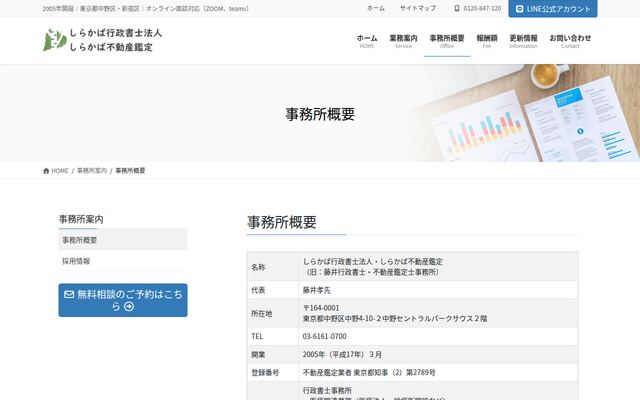Click the home icon in the breadcrumb
The image size is (640, 400).
[46, 171]
